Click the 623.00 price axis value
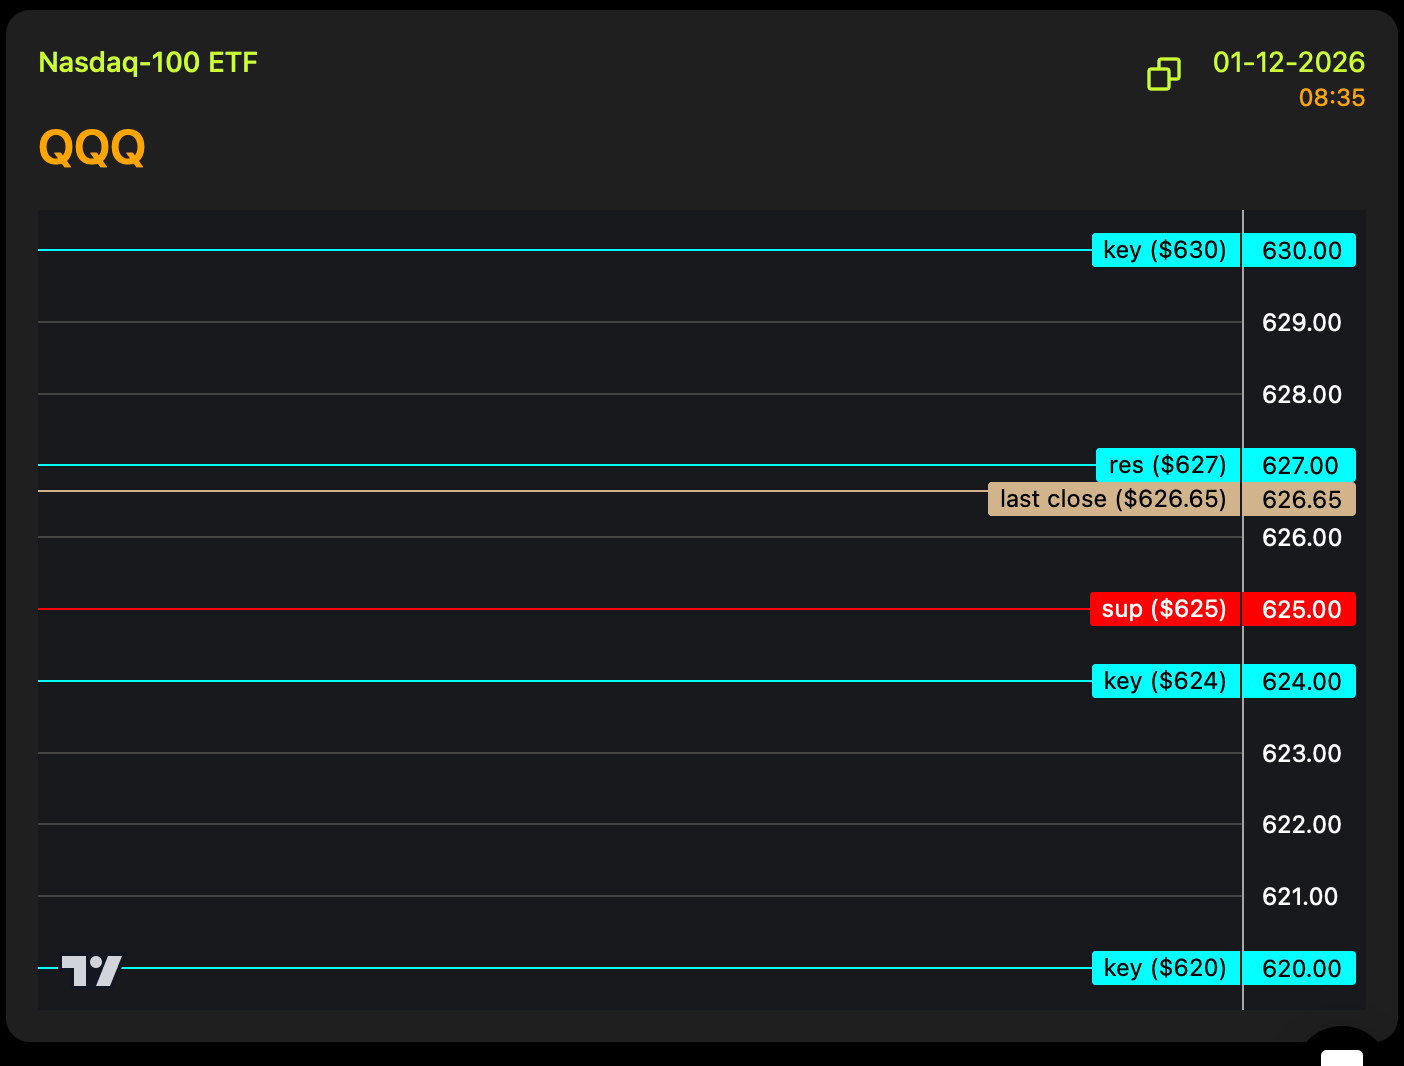Image resolution: width=1404 pixels, height=1066 pixels. [1301, 754]
